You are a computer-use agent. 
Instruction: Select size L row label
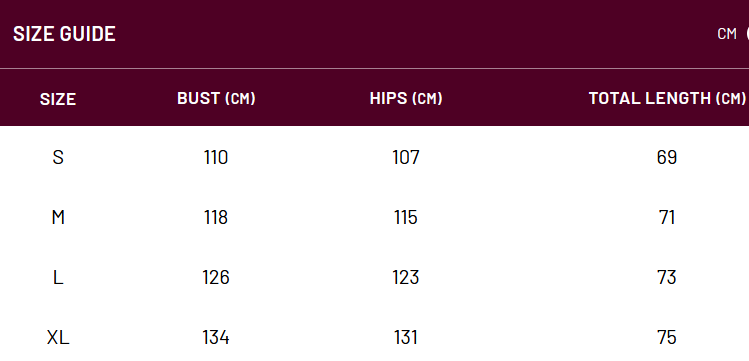[58, 277]
